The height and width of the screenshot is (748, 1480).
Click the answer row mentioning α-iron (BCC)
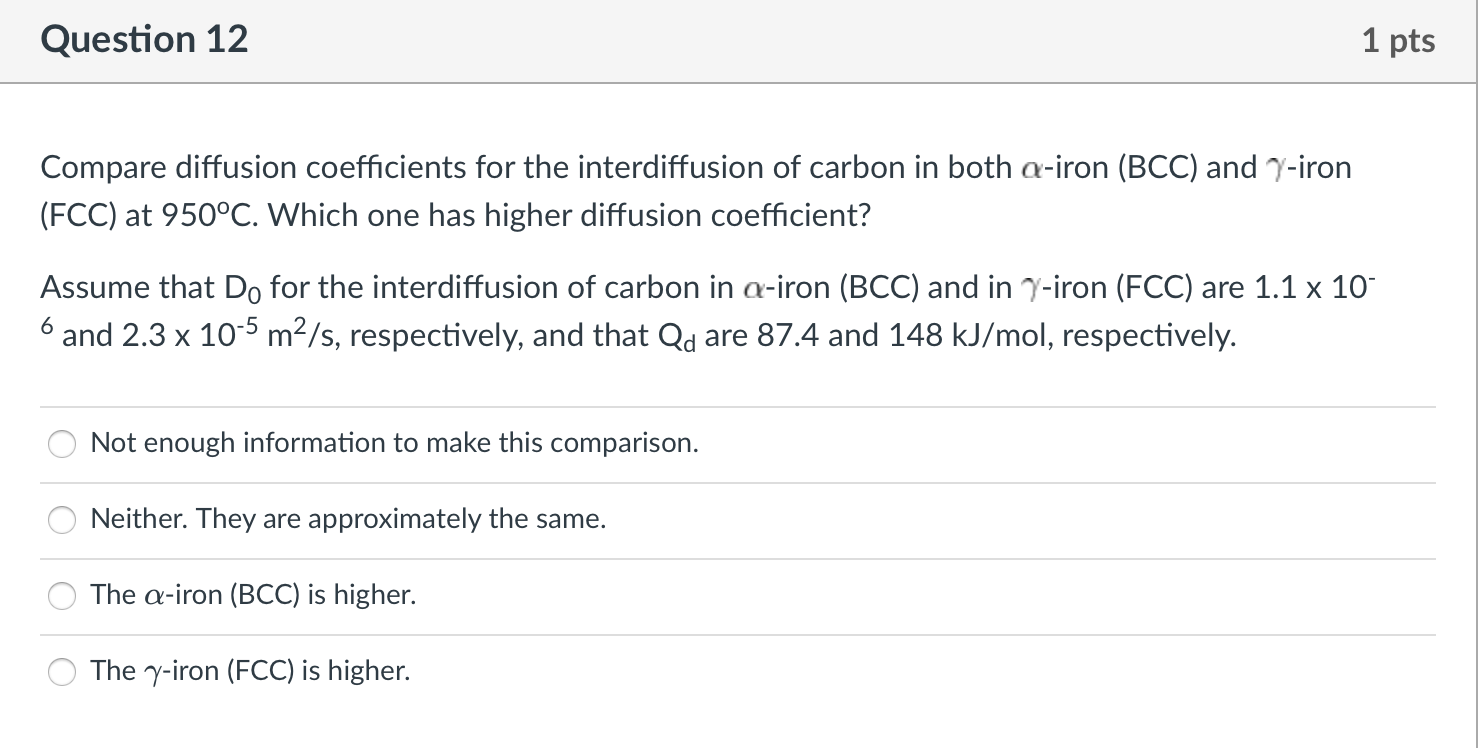point(252,595)
